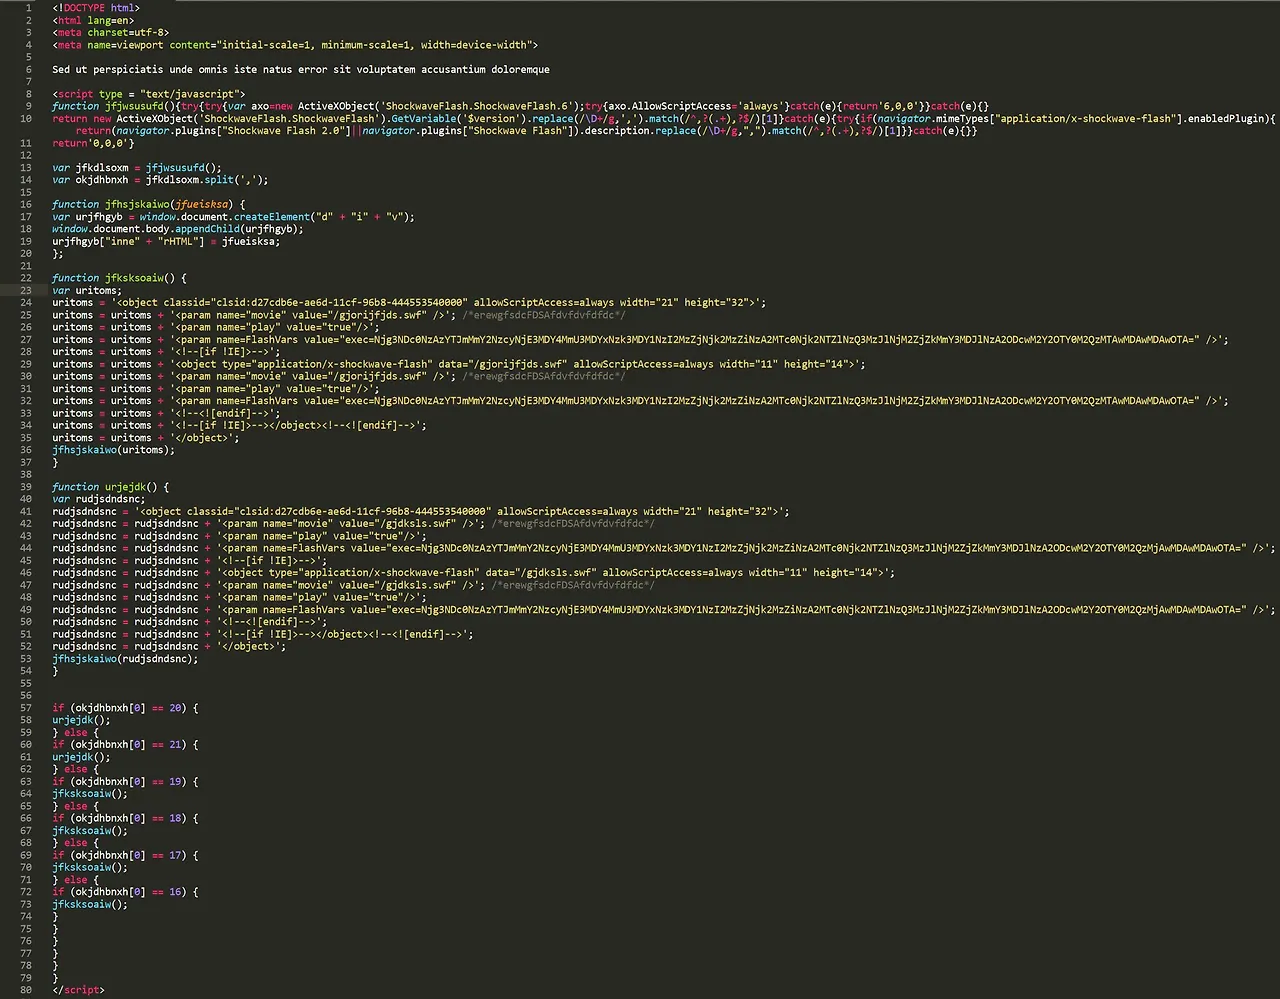Click the "<meta charset=utf-8>" tag

point(110,33)
